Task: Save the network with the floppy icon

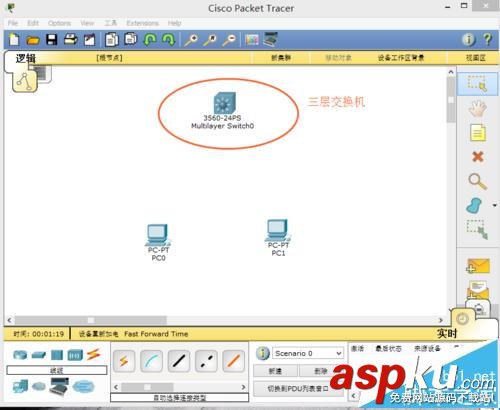Action: [51, 40]
